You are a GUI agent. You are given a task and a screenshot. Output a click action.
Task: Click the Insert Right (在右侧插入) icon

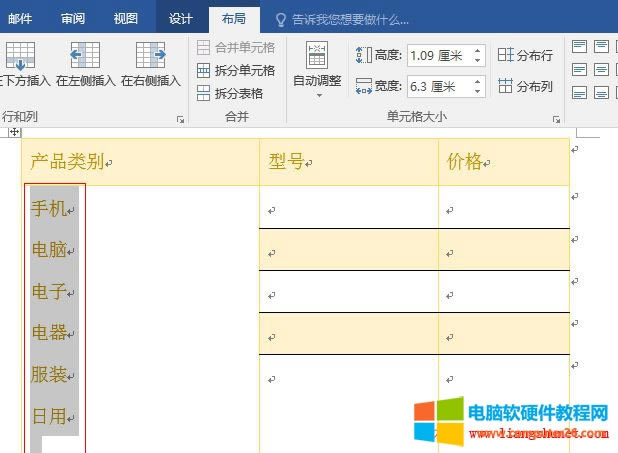(150, 56)
